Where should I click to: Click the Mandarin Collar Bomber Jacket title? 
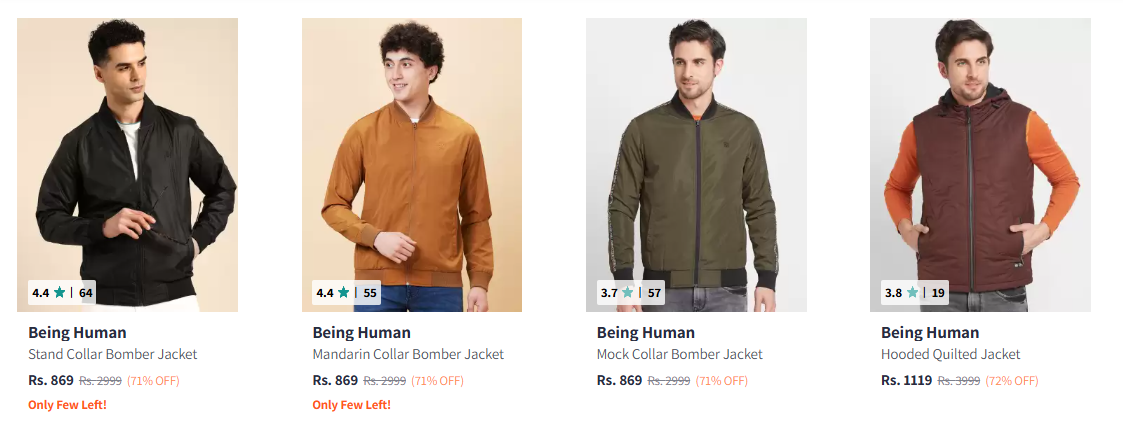click(x=408, y=354)
